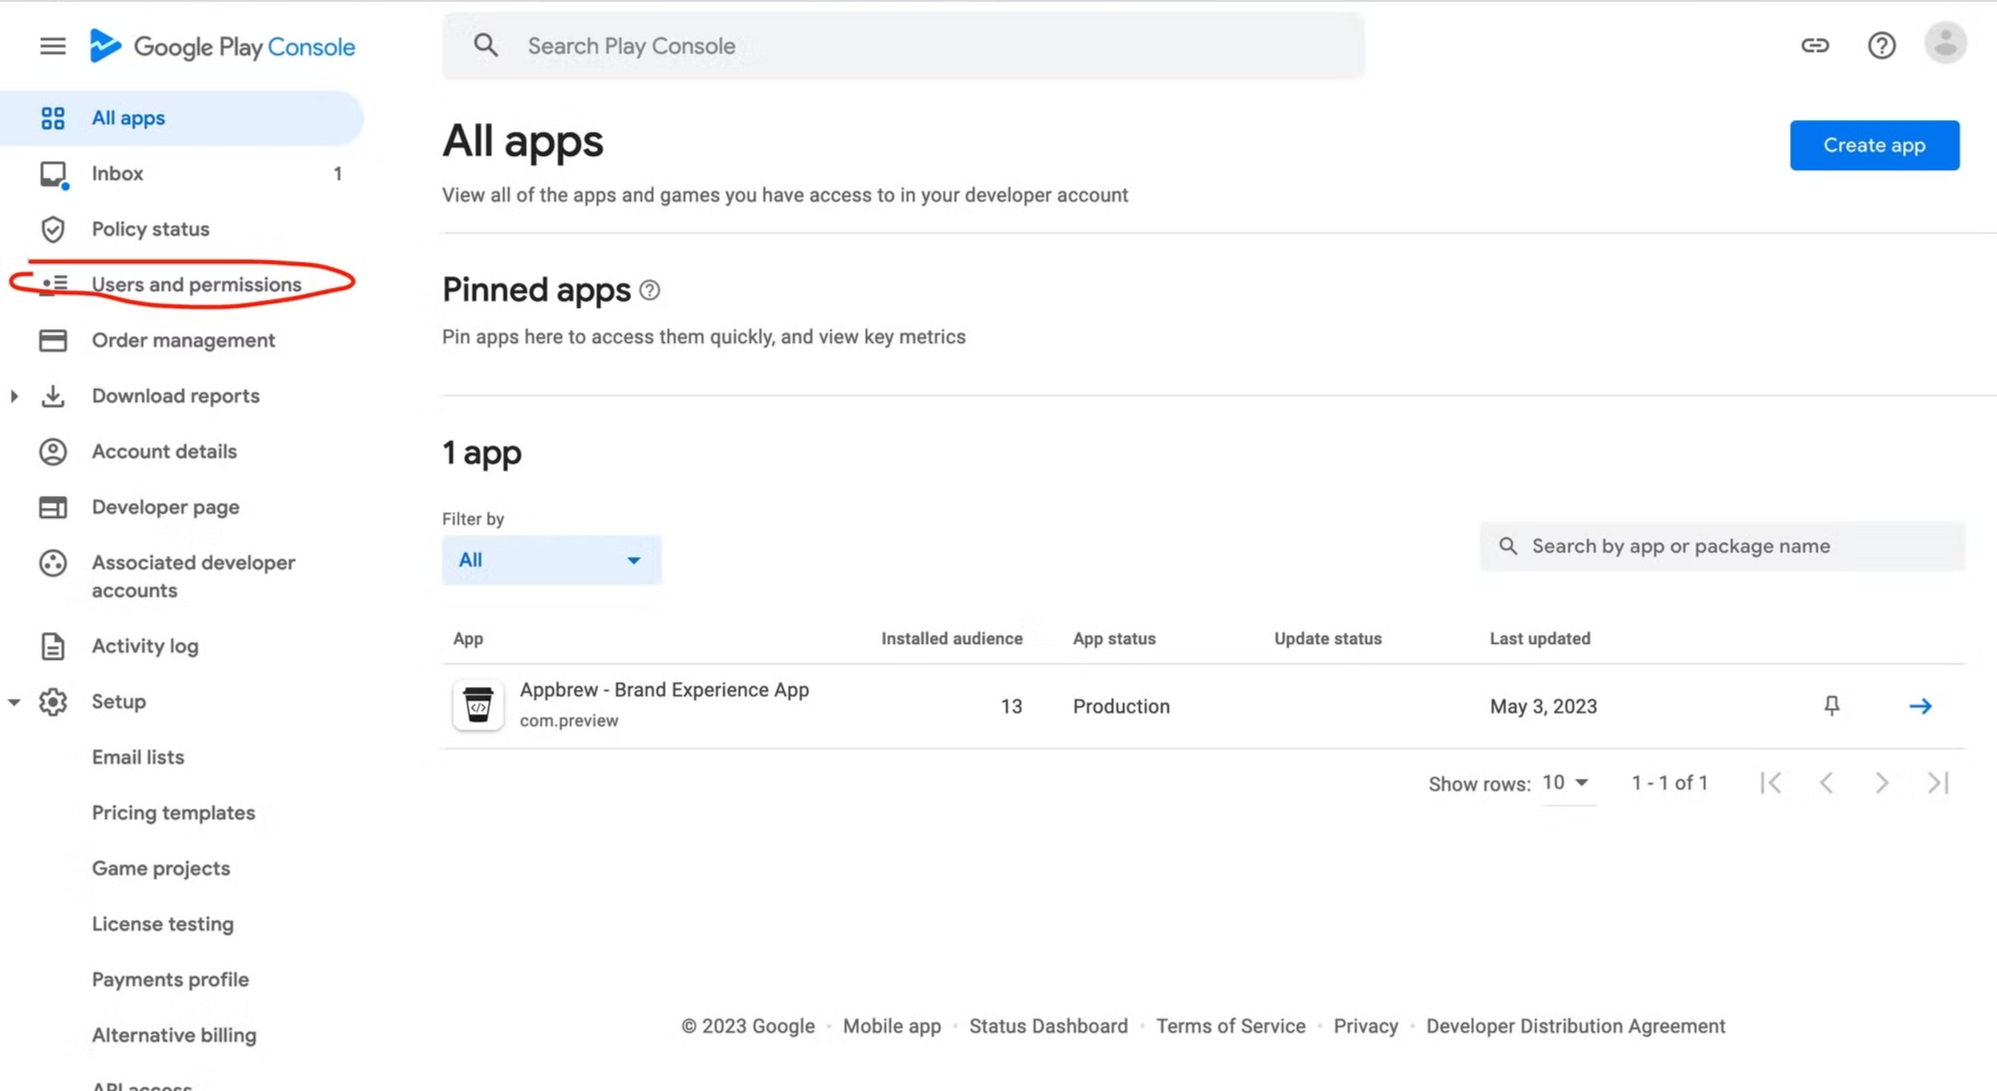Select All apps in sidebar
1997x1091 pixels.
pos(181,118)
